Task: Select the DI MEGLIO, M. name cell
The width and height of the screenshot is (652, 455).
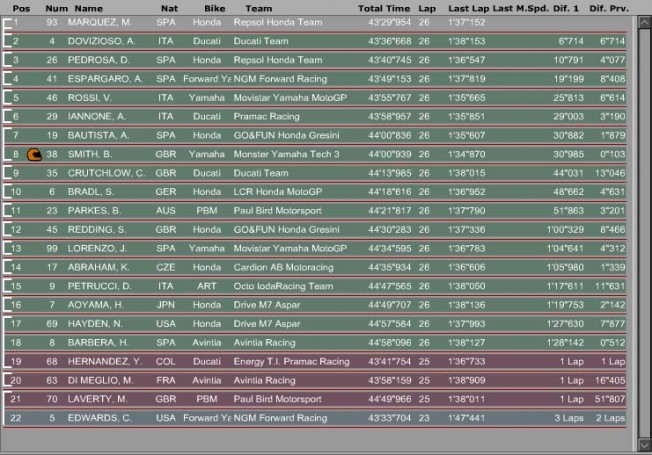Action: (x=101, y=380)
